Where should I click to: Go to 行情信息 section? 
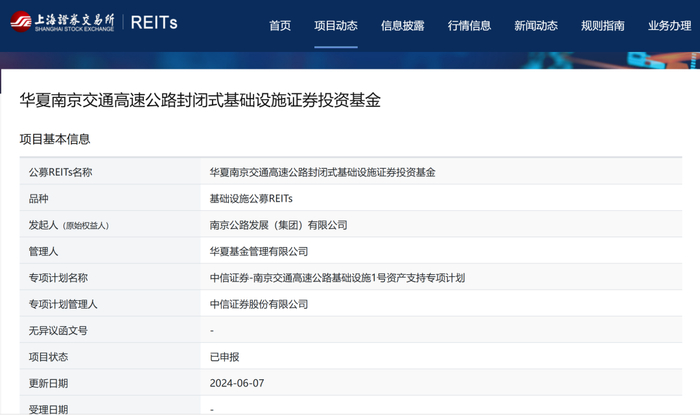tap(468, 25)
